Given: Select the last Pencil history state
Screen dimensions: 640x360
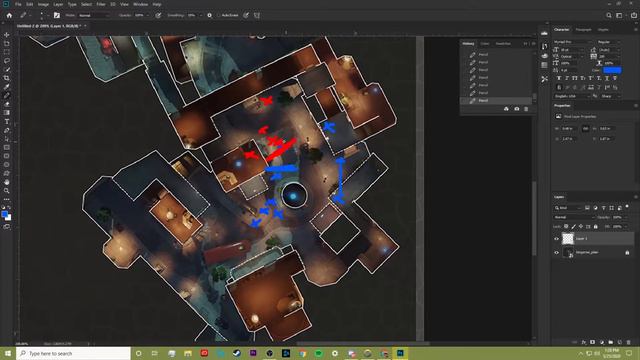Looking at the screenshot, I should click(496, 100).
